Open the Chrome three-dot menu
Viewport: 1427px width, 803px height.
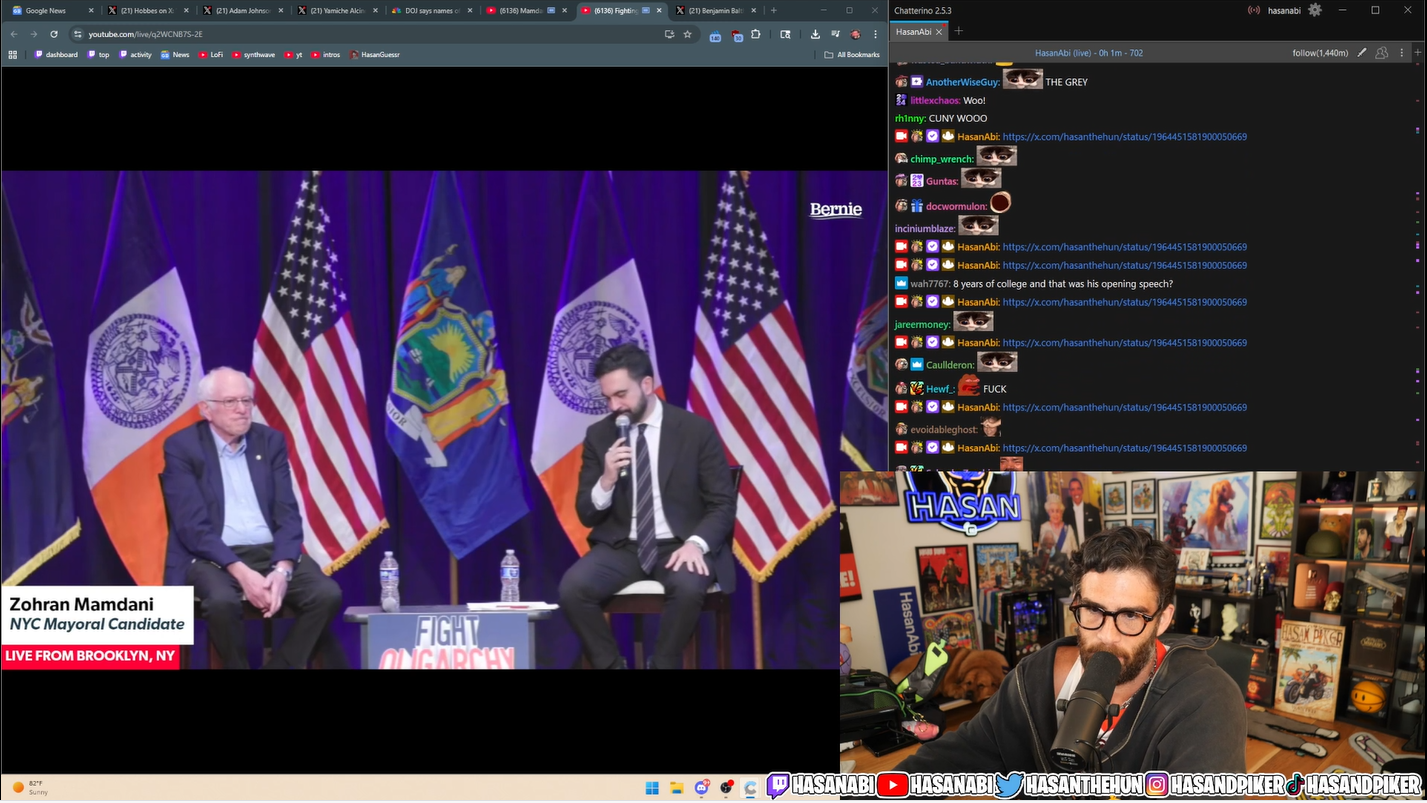tap(875, 34)
